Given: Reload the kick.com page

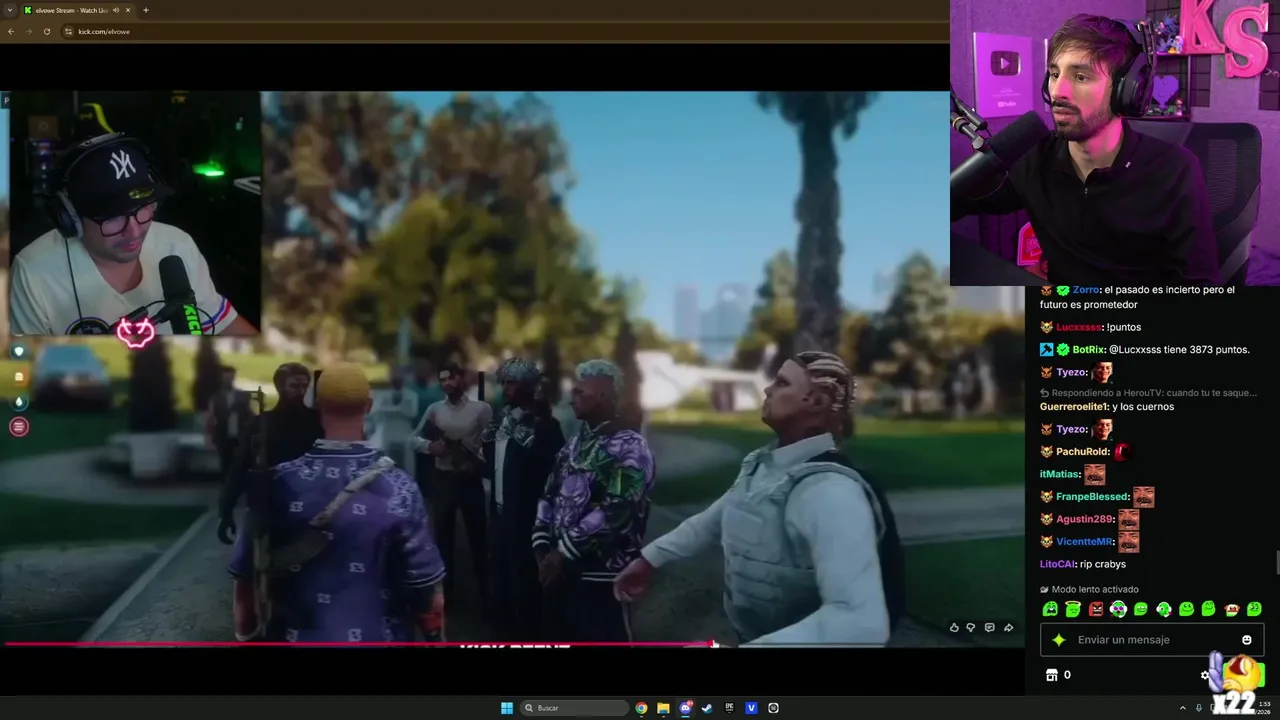Looking at the screenshot, I should coord(47,31).
